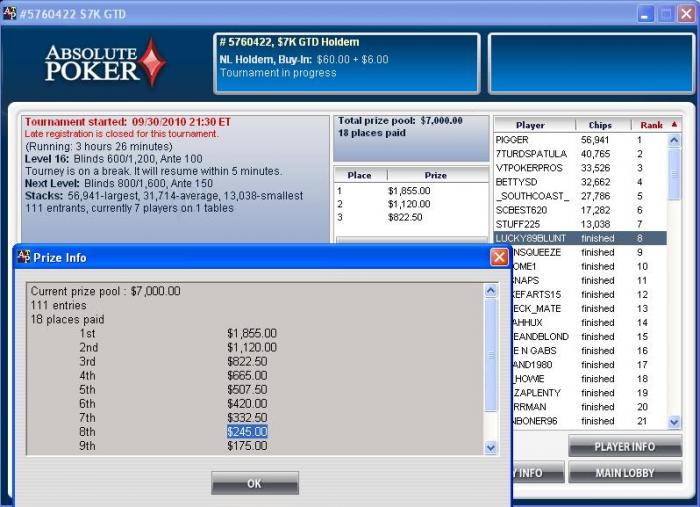Click the rank 21 finished player row
The width and height of the screenshot is (700, 507).
click(589, 421)
